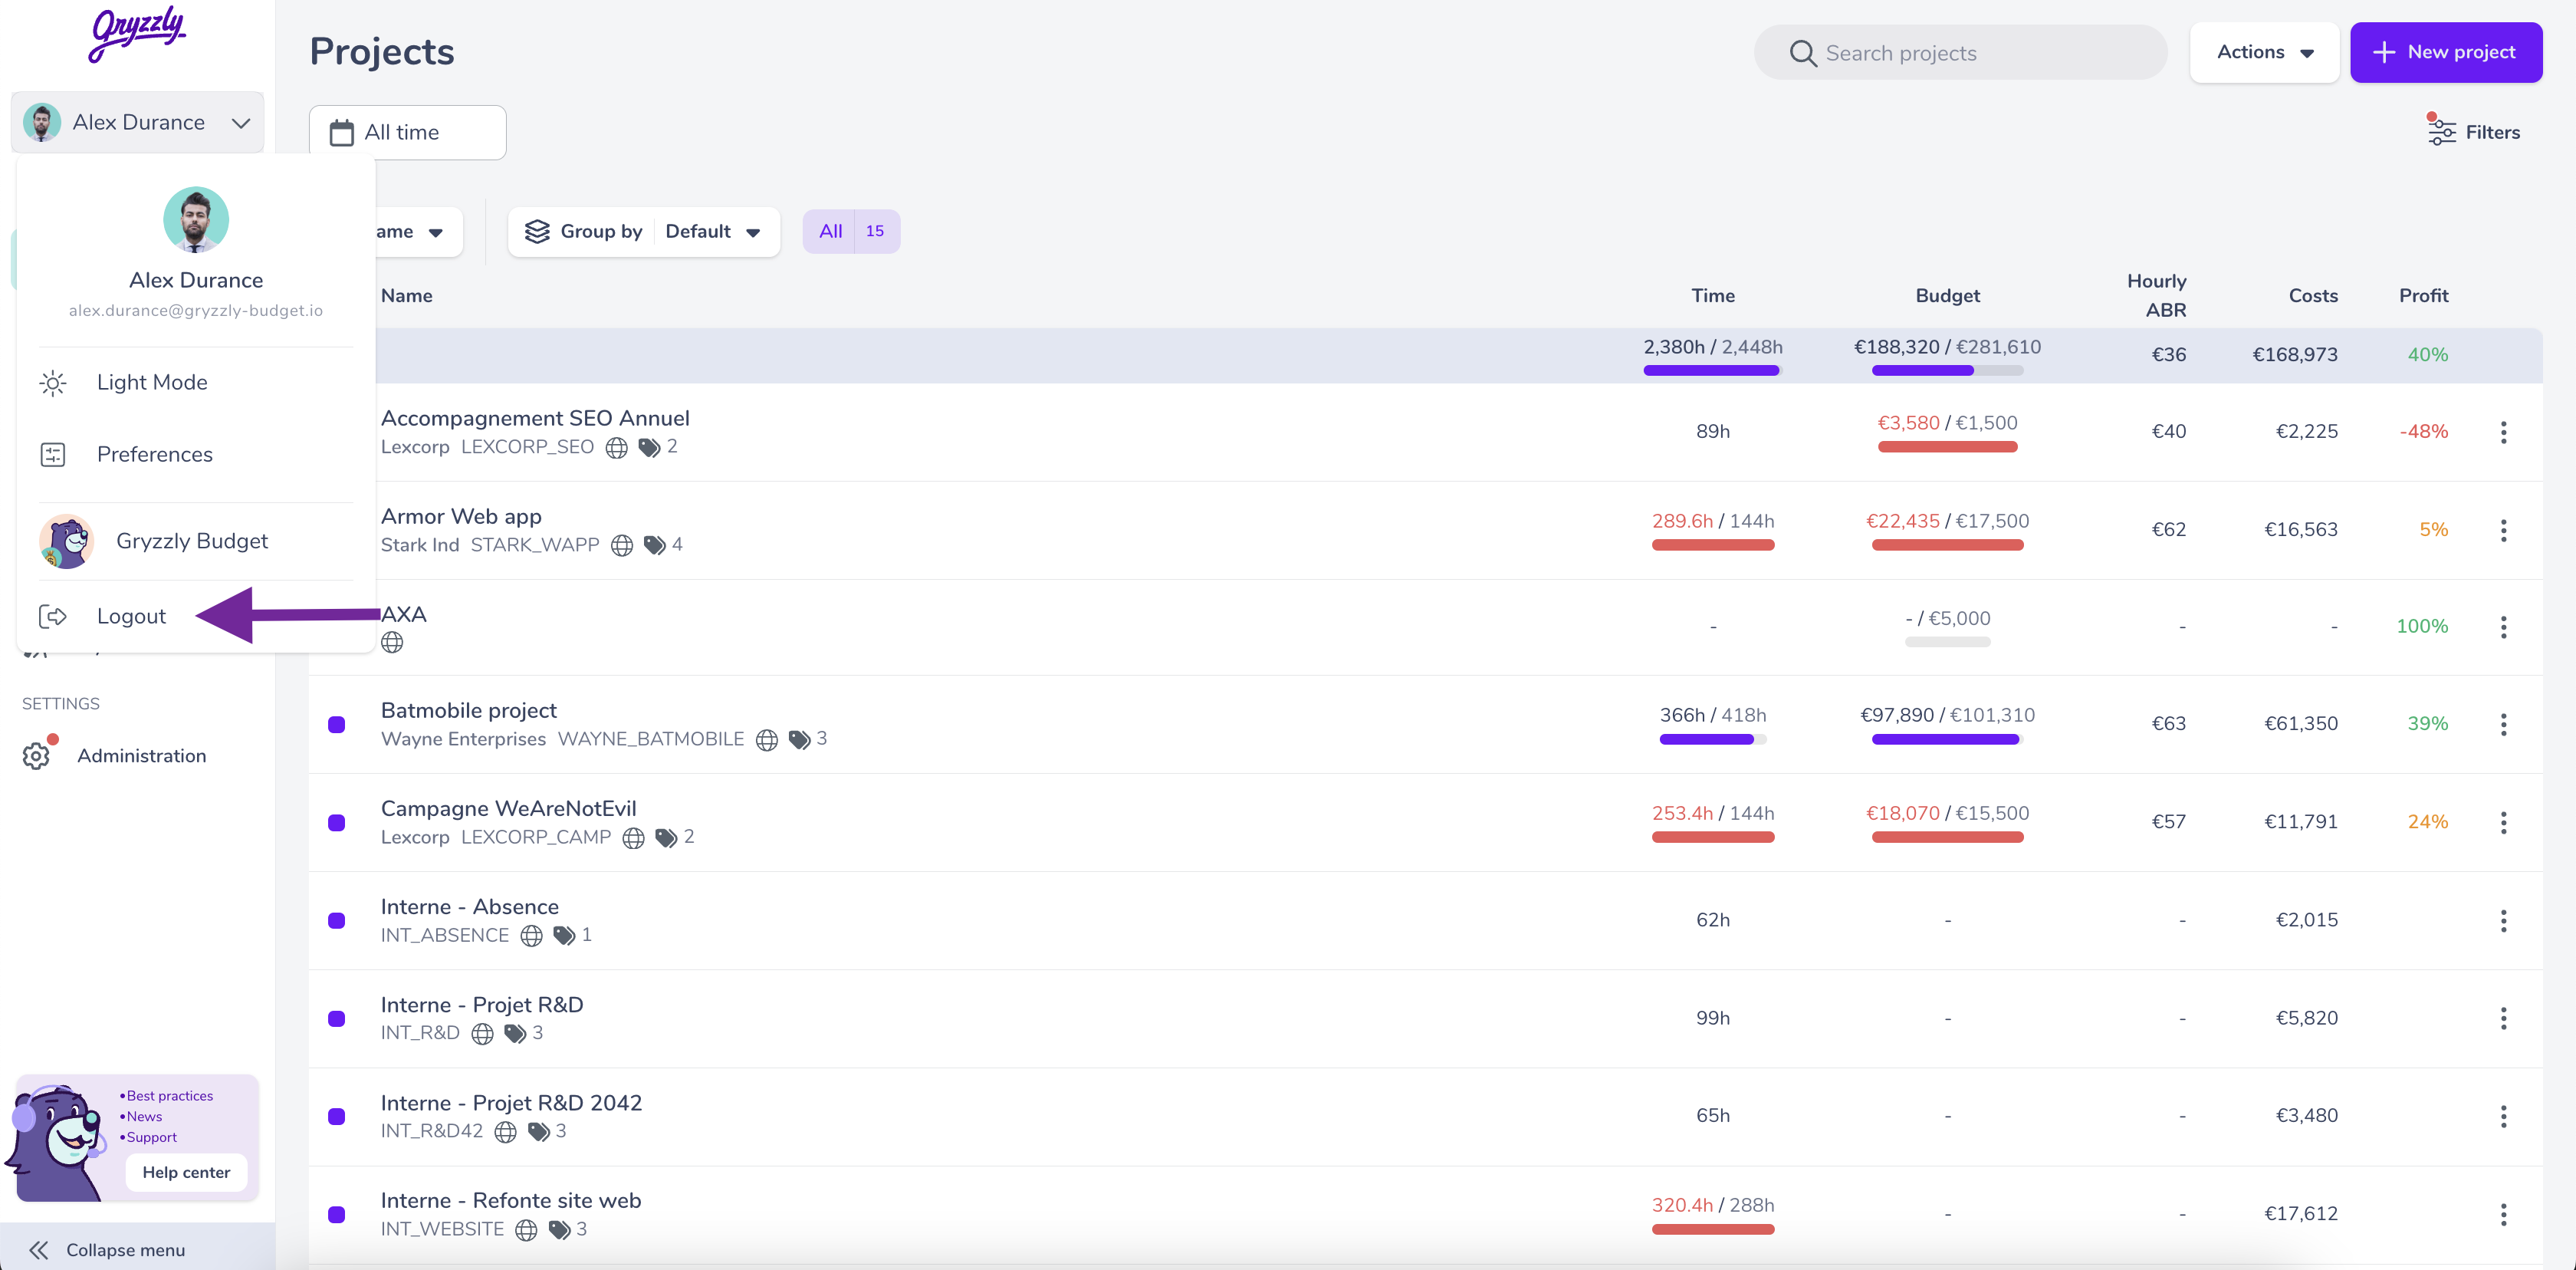Click the Search projects input field
Image resolution: width=2576 pixels, height=1270 pixels.
(x=1960, y=53)
